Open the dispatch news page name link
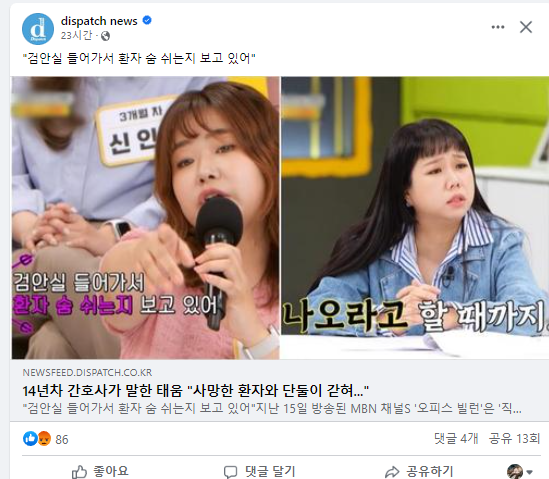The image size is (549, 479). (99, 21)
